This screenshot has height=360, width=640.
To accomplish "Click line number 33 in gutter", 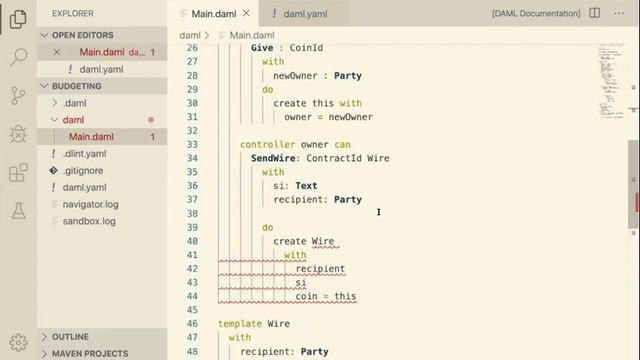I will pyautogui.click(x=192, y=144).
